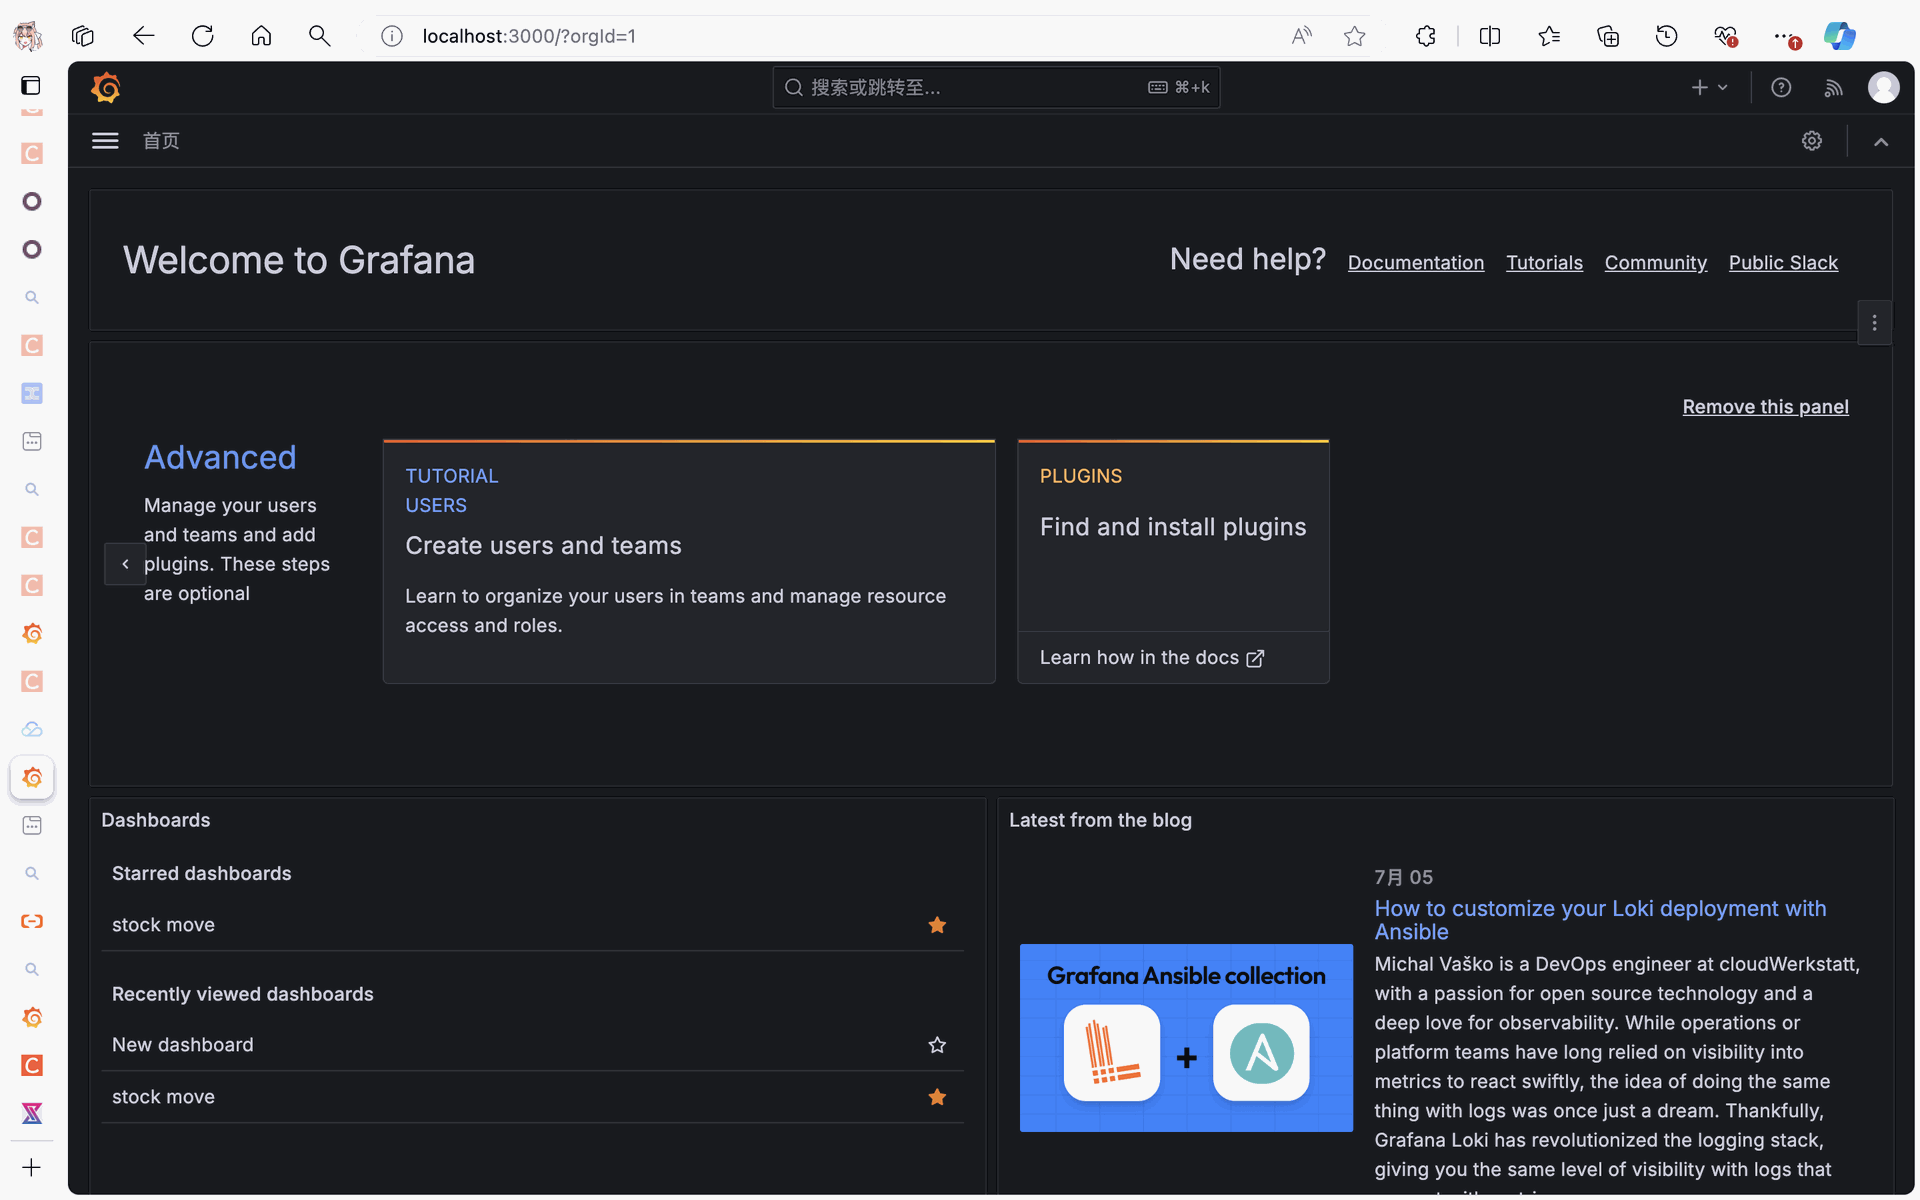Add new tab with plus button
This screenshot has height=1200, width=1920.
[x=32, y=1167]
